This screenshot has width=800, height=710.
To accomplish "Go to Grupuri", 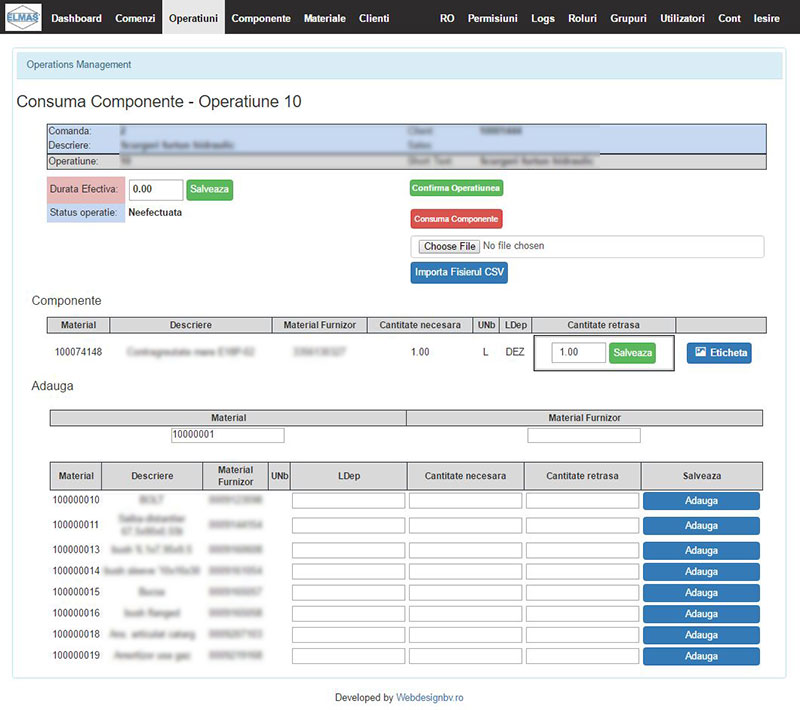I will pos(628,18).
